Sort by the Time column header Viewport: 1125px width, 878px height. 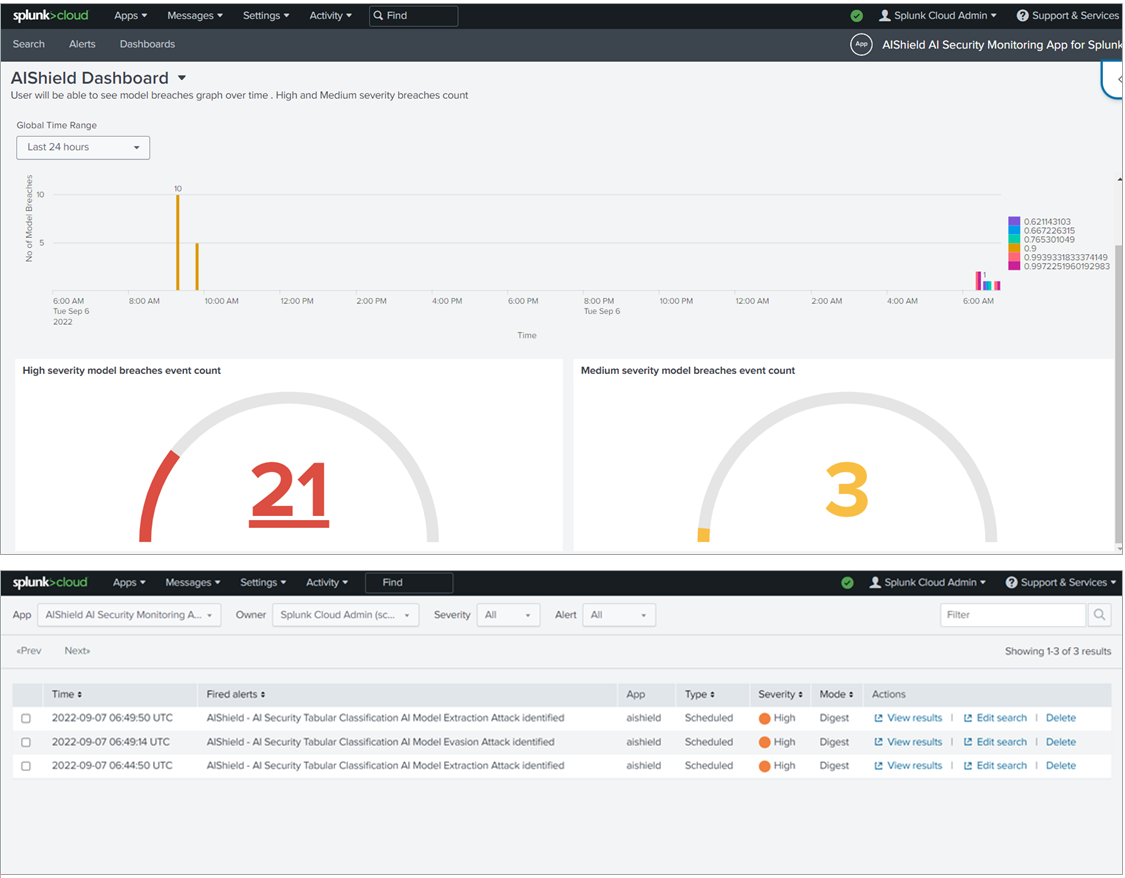(x=67, y=694)
